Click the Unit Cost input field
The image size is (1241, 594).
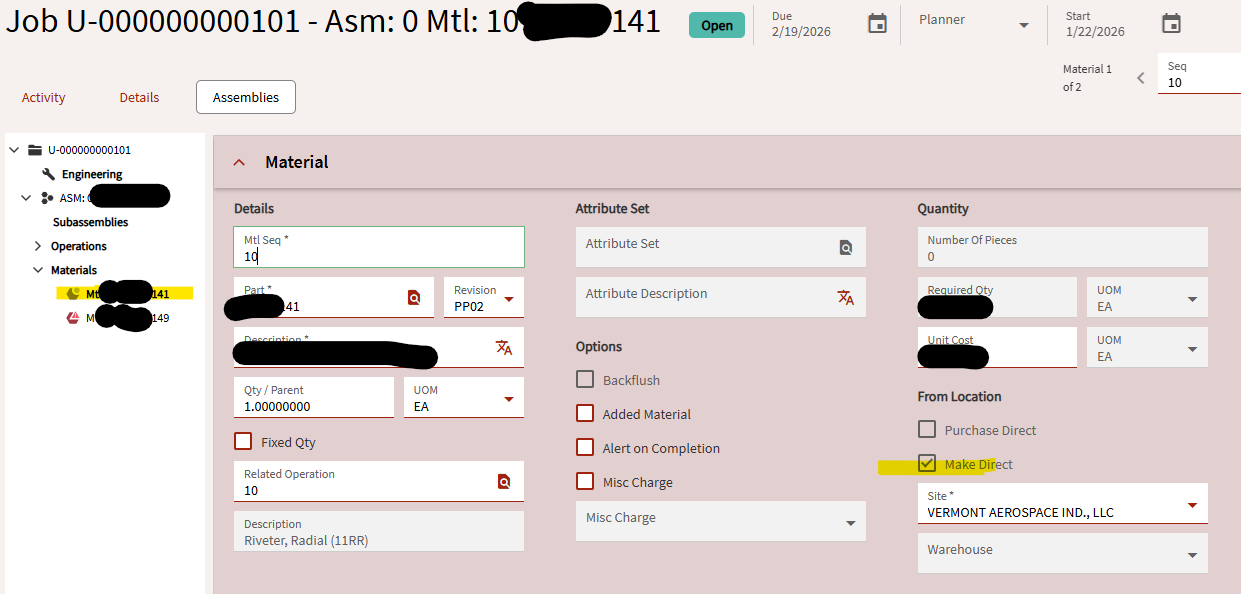point(997,347)
